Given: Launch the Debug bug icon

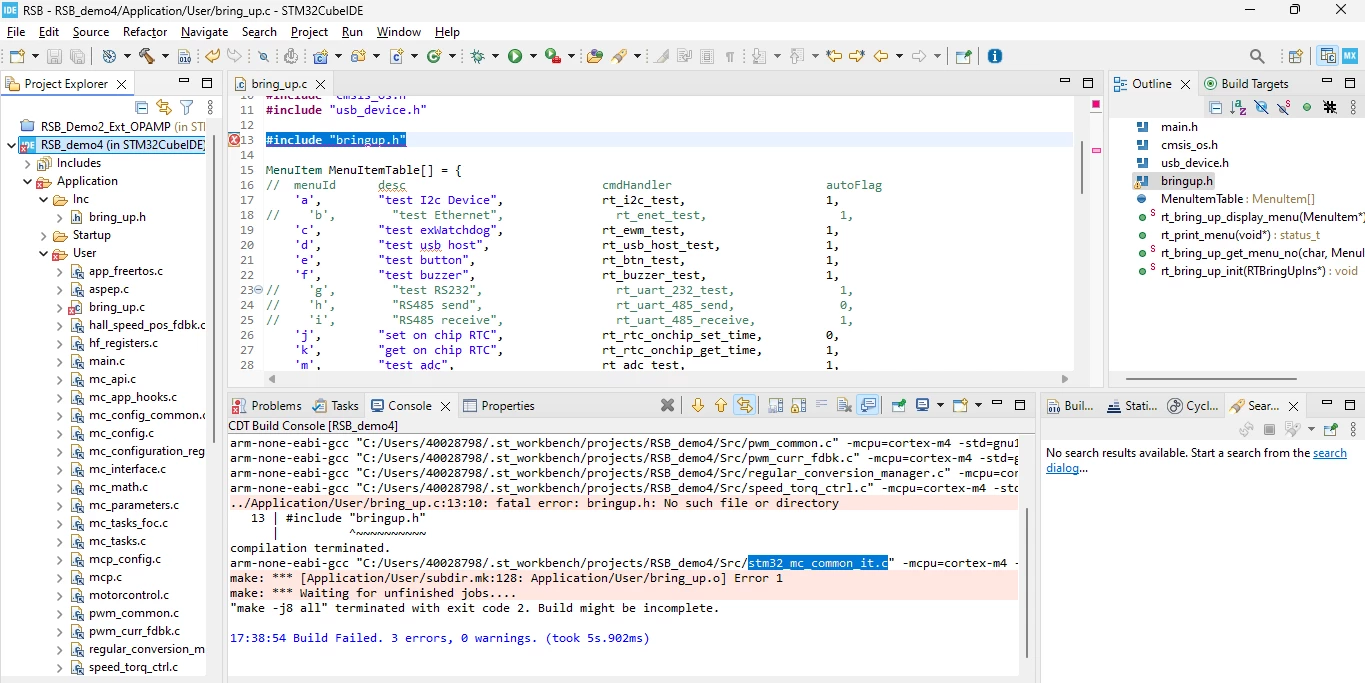Looking at the screenshot, I should [x=478, y=56].
